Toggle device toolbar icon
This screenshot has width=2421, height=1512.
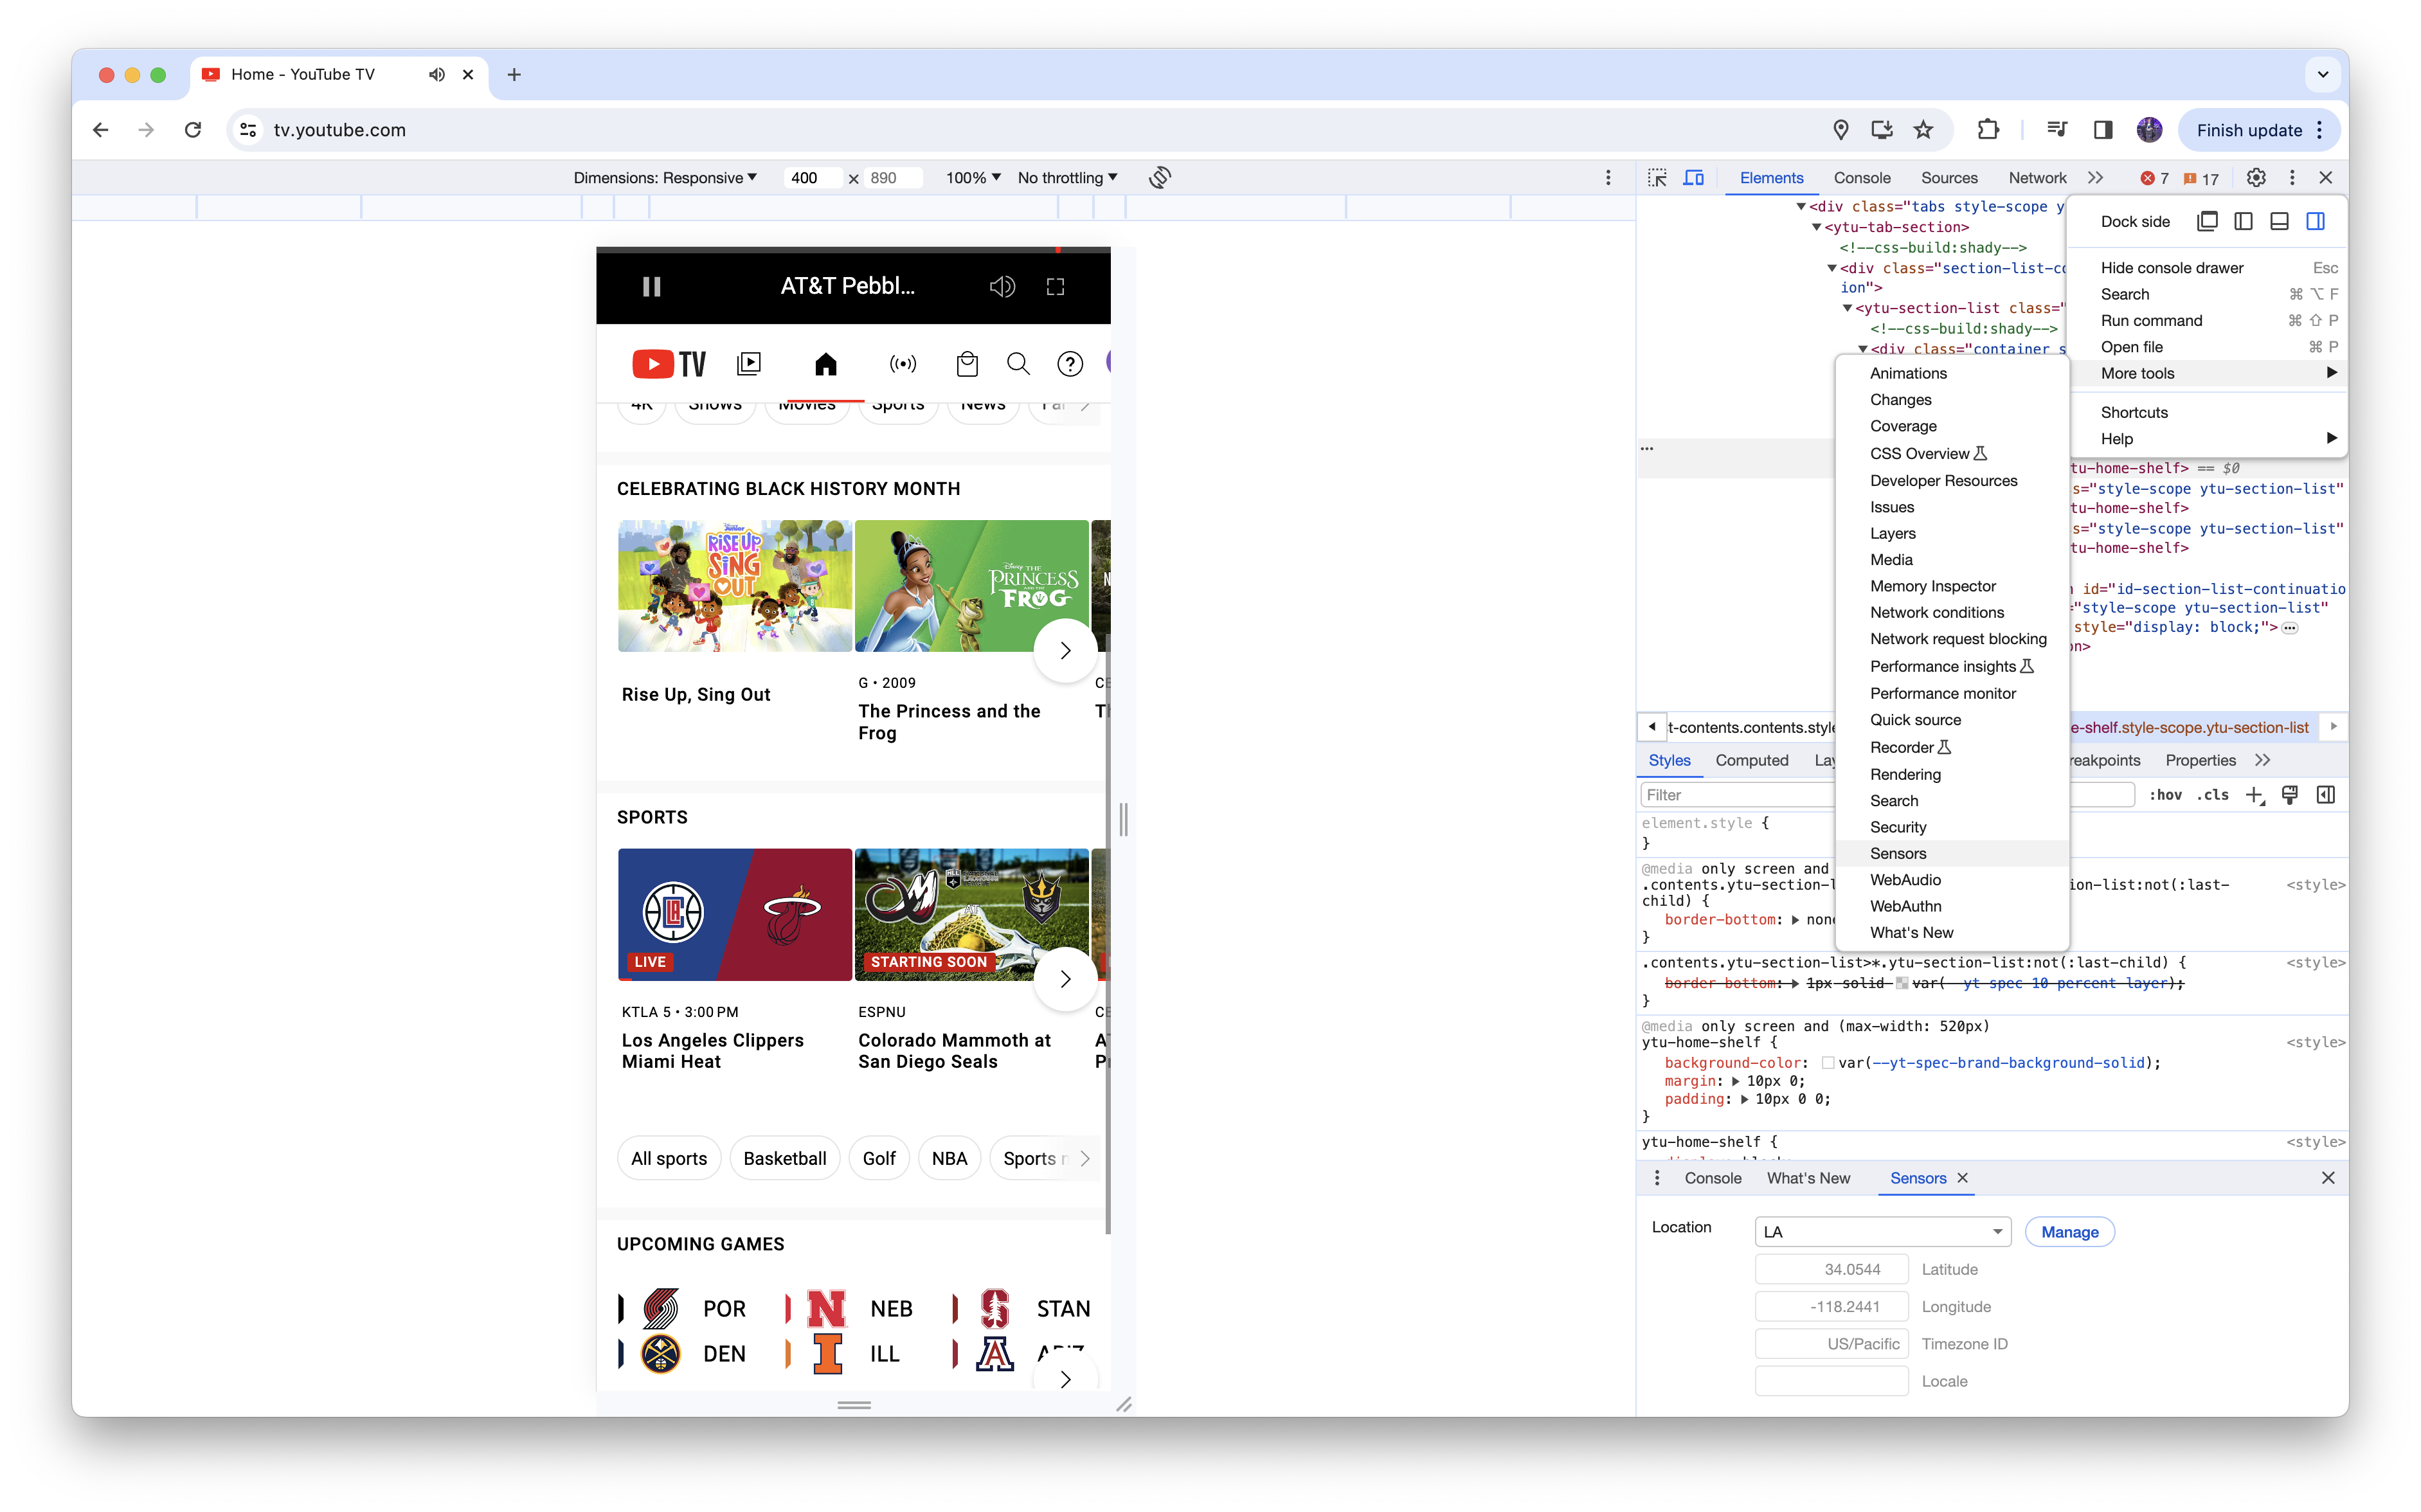1693,178
